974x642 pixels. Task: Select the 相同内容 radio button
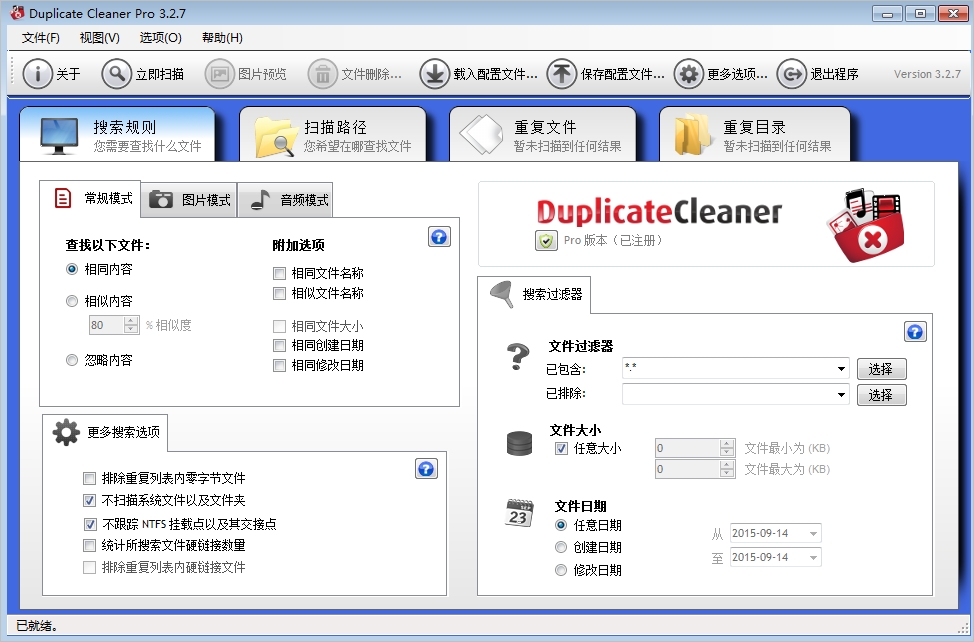tap(72, 269)
